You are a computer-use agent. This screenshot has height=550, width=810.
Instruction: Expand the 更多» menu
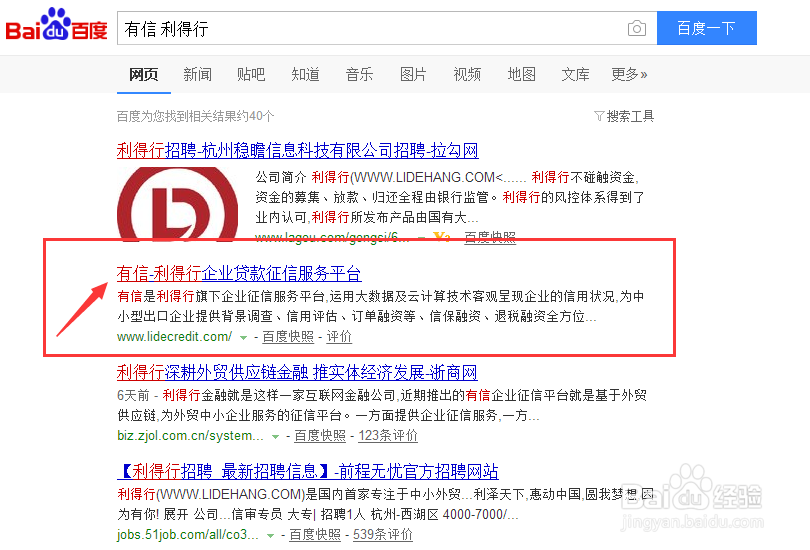click(629, 74)
